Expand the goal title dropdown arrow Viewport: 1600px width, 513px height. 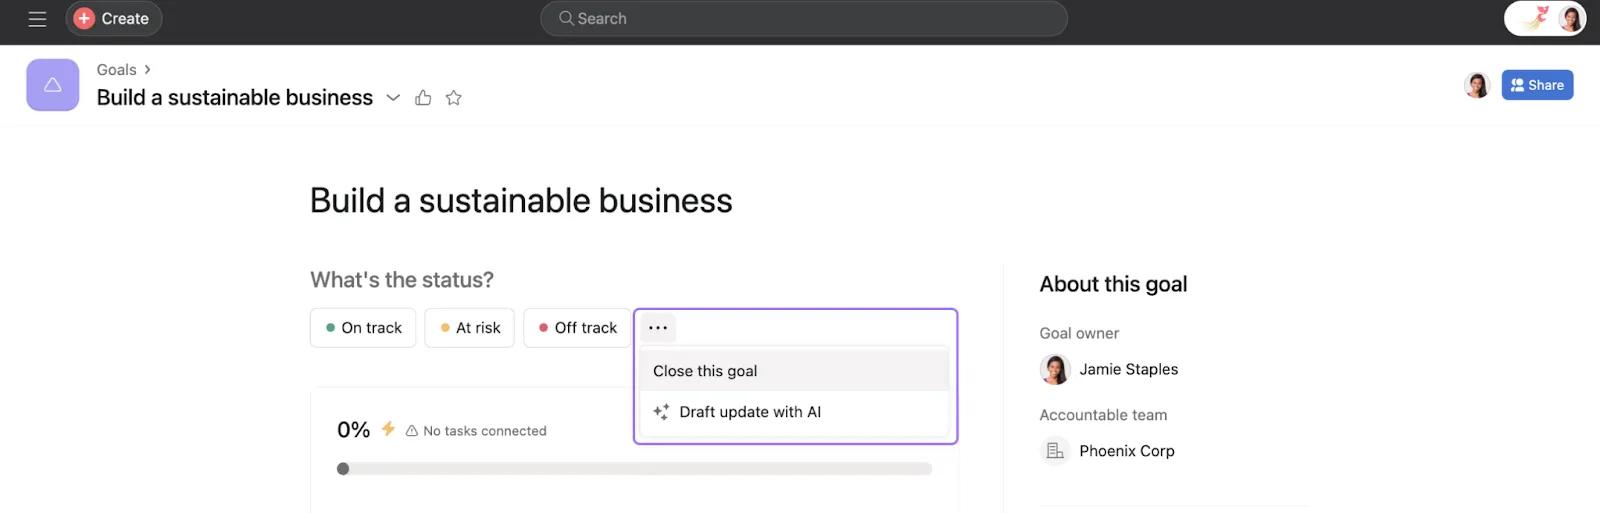pyautogui.click(x=393, y=98)
